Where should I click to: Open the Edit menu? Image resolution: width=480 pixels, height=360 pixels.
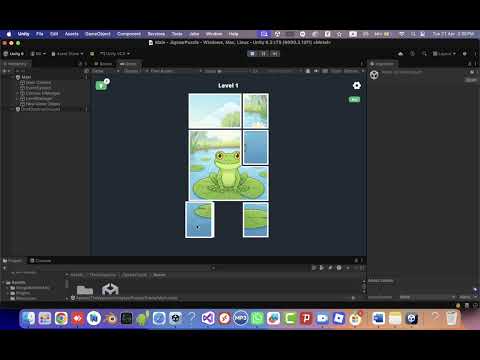54,34
